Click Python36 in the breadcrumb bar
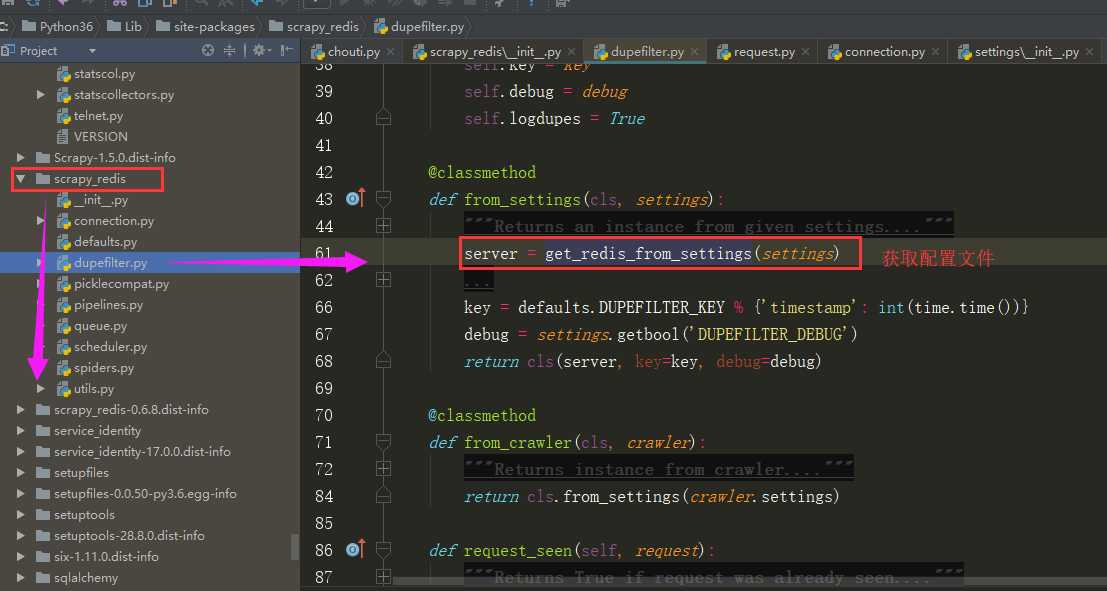 (58, 27)
